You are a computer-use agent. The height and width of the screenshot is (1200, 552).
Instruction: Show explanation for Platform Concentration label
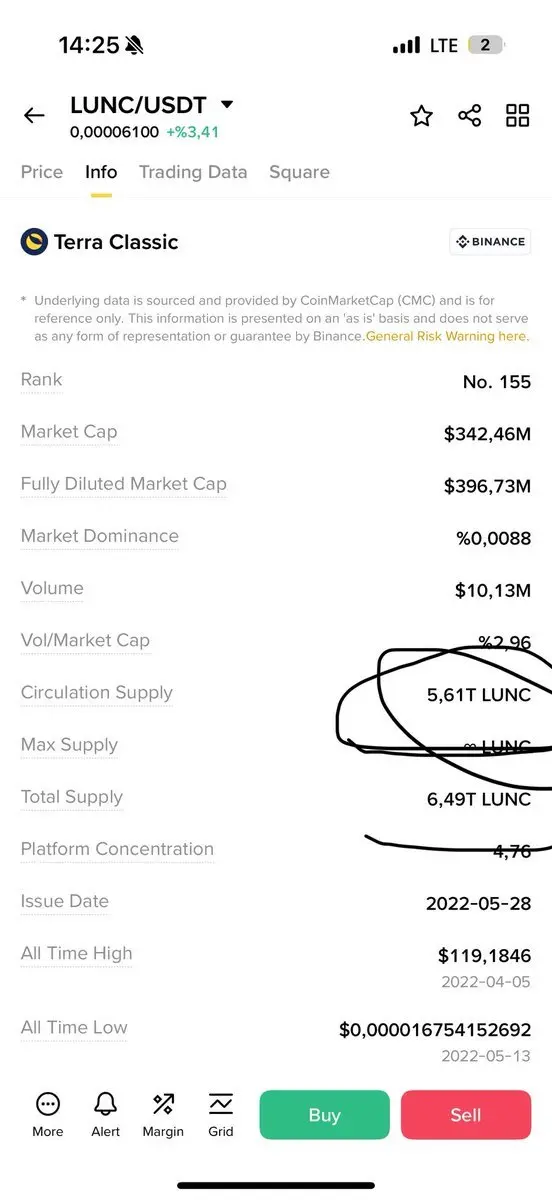[x=117, y=849]
